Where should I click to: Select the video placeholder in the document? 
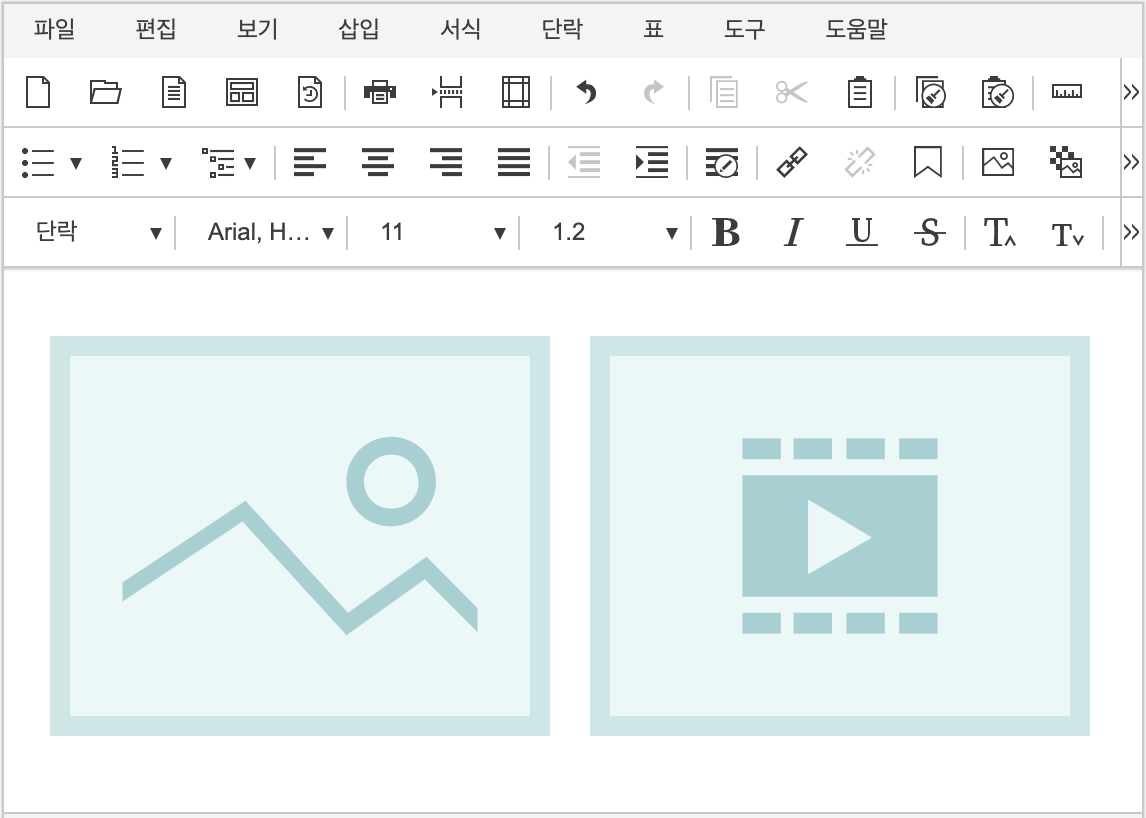pos(839,536)
